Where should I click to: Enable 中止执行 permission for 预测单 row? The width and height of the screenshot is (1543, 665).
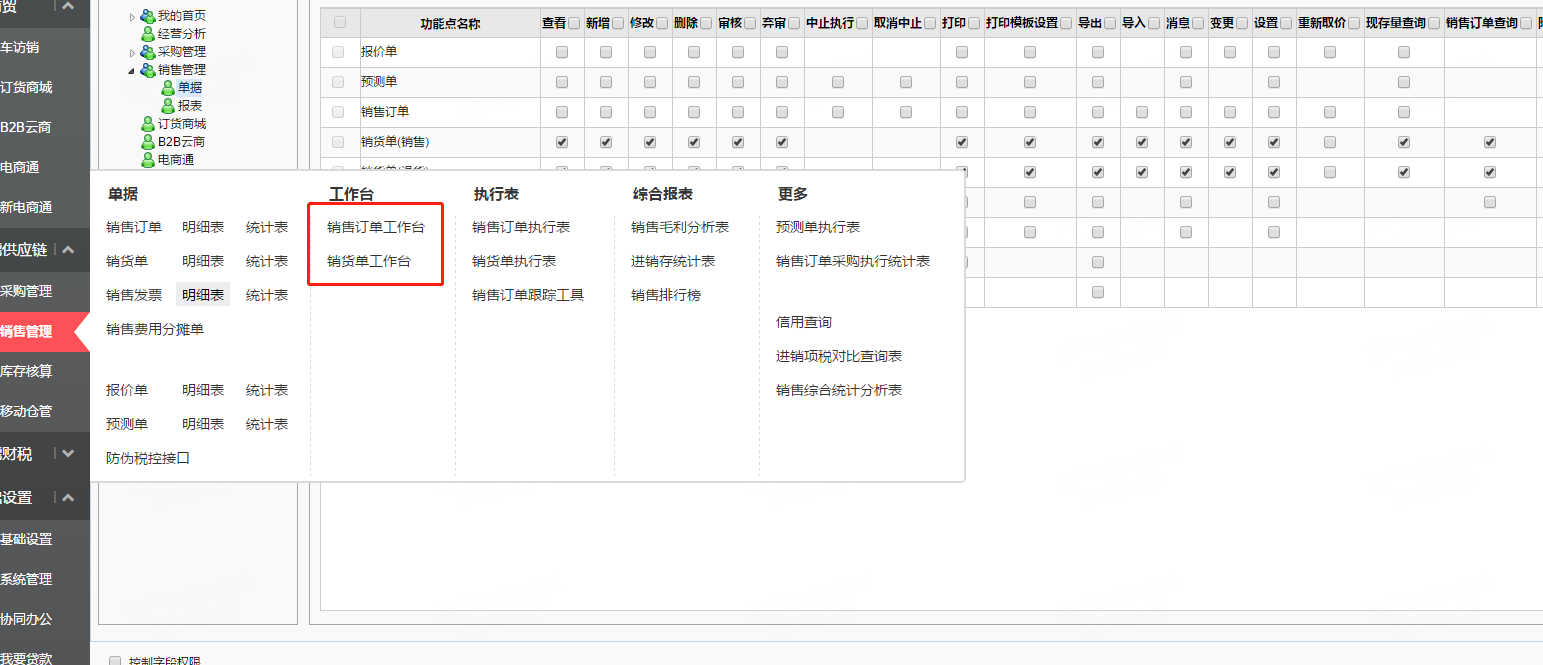coord(838,82)
